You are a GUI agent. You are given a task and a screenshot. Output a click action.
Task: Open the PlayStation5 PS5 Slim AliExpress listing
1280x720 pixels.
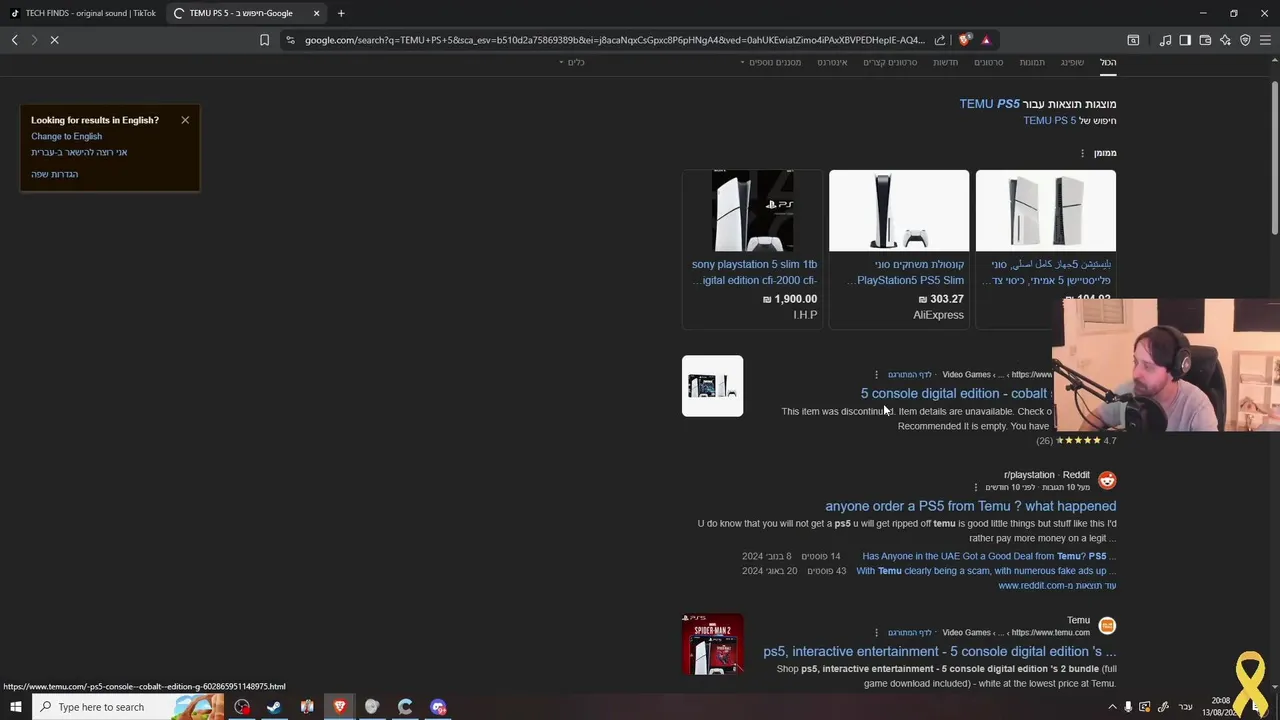[x=905, y=272]
